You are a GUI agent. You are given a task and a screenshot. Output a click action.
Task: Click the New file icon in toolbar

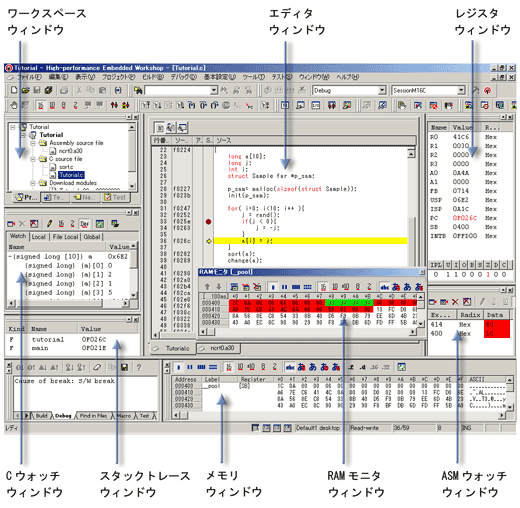pyautogui.click(x=14, y=90)
